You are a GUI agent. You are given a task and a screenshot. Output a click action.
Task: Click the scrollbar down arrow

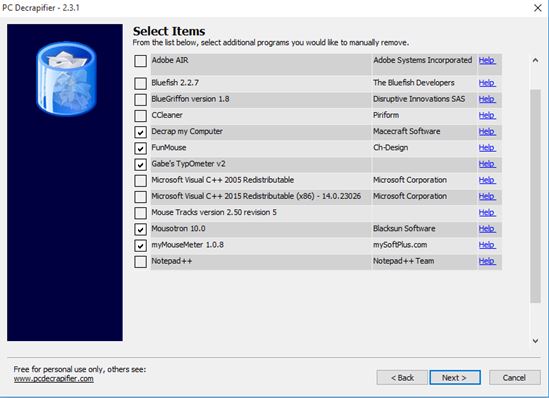pyautogui.click(x=535, y=341)
